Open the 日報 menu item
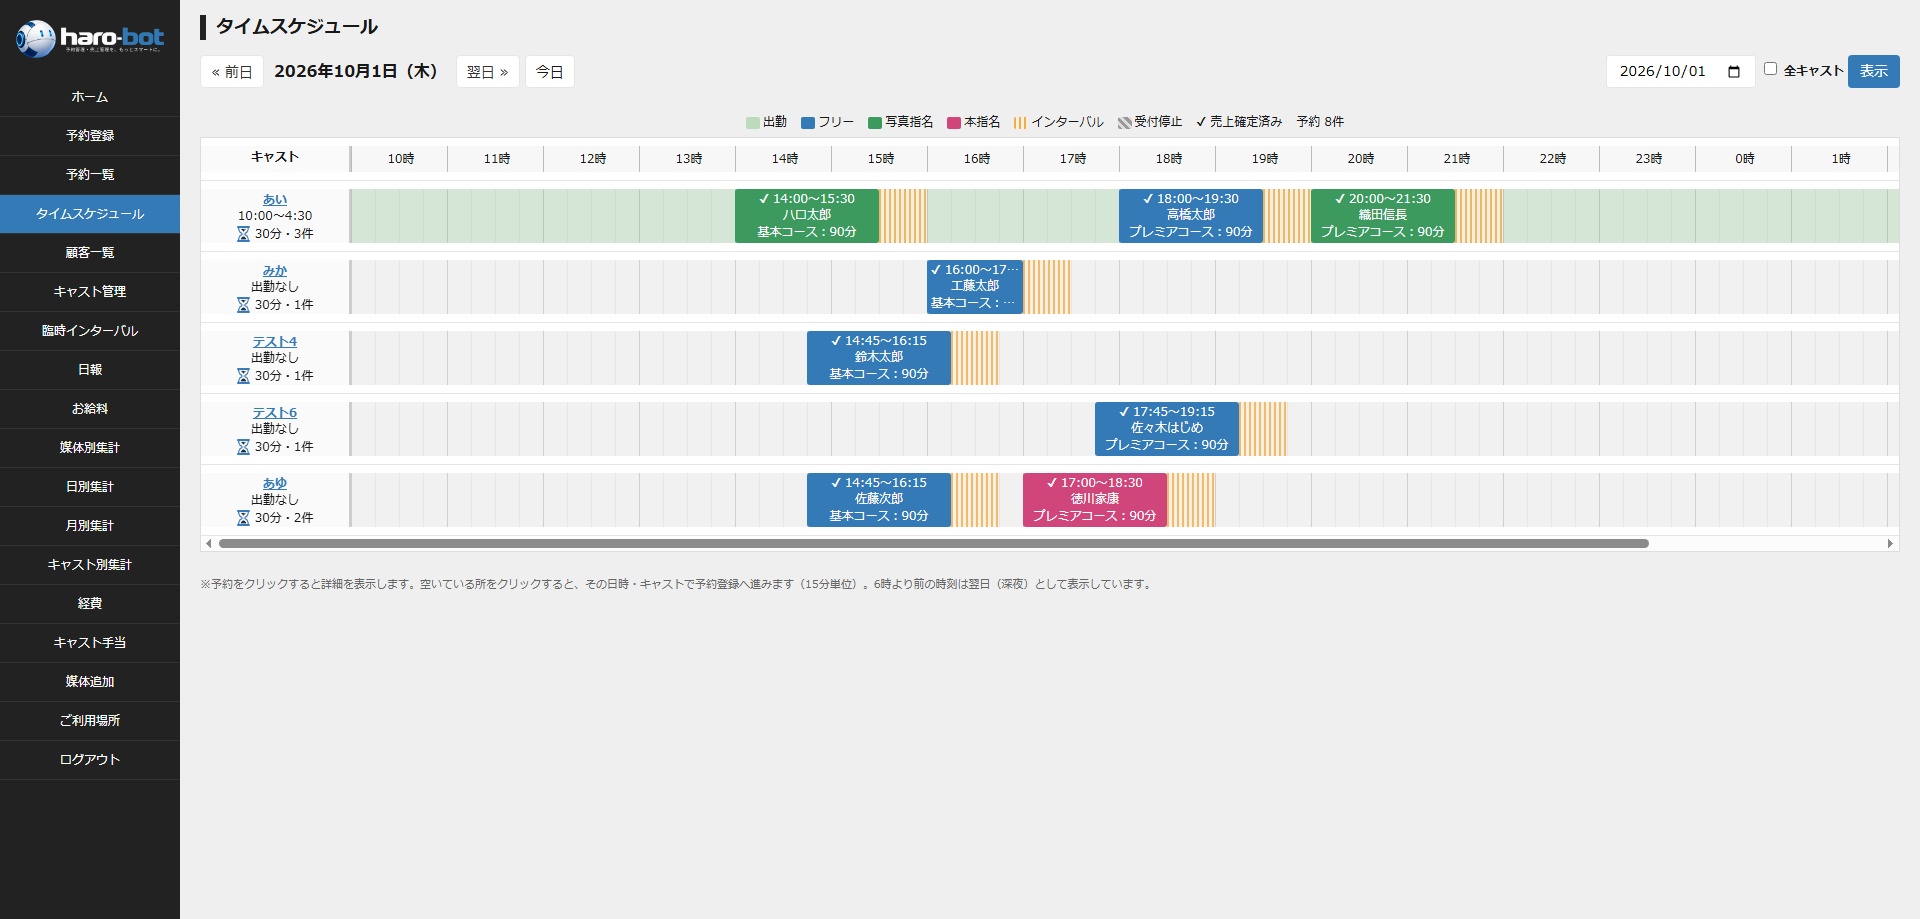This screenshot has height=919, width=1920. 90,370
